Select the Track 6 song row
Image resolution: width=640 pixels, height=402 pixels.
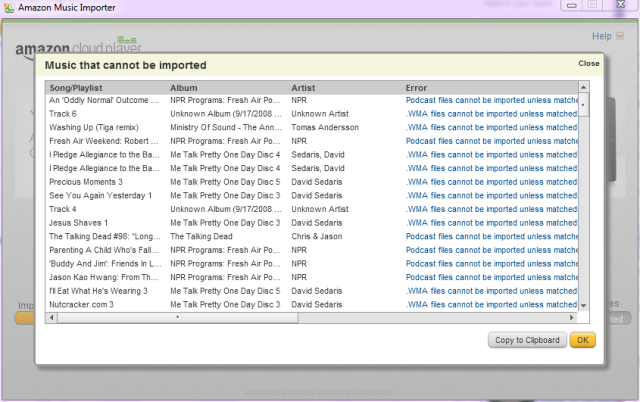(312, 114)
